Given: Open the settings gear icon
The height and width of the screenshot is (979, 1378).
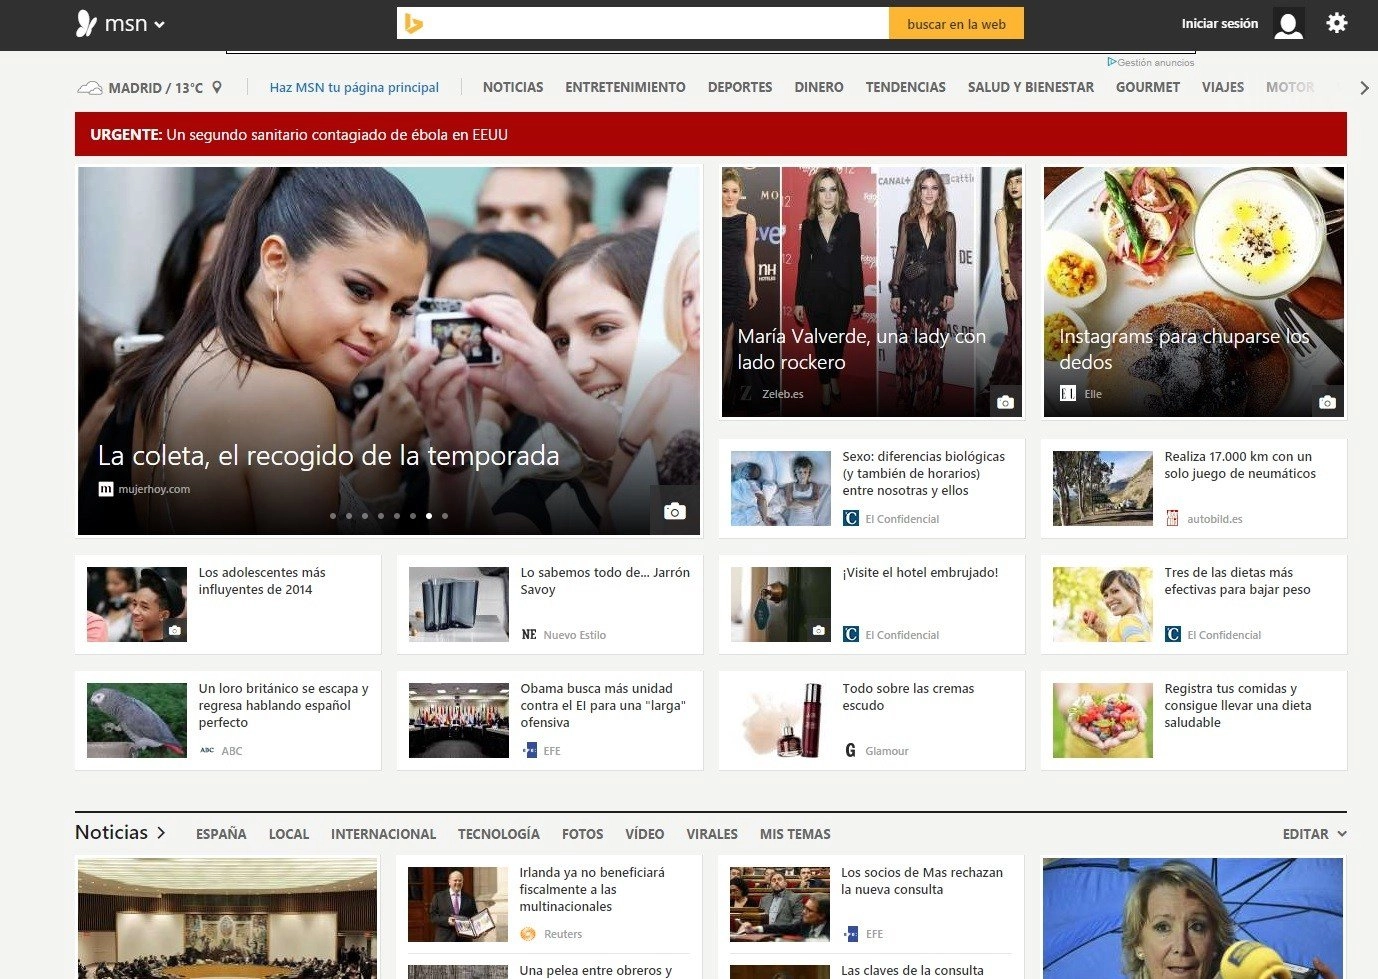Looking at the screenshot, I should (x=1337, y=23).
